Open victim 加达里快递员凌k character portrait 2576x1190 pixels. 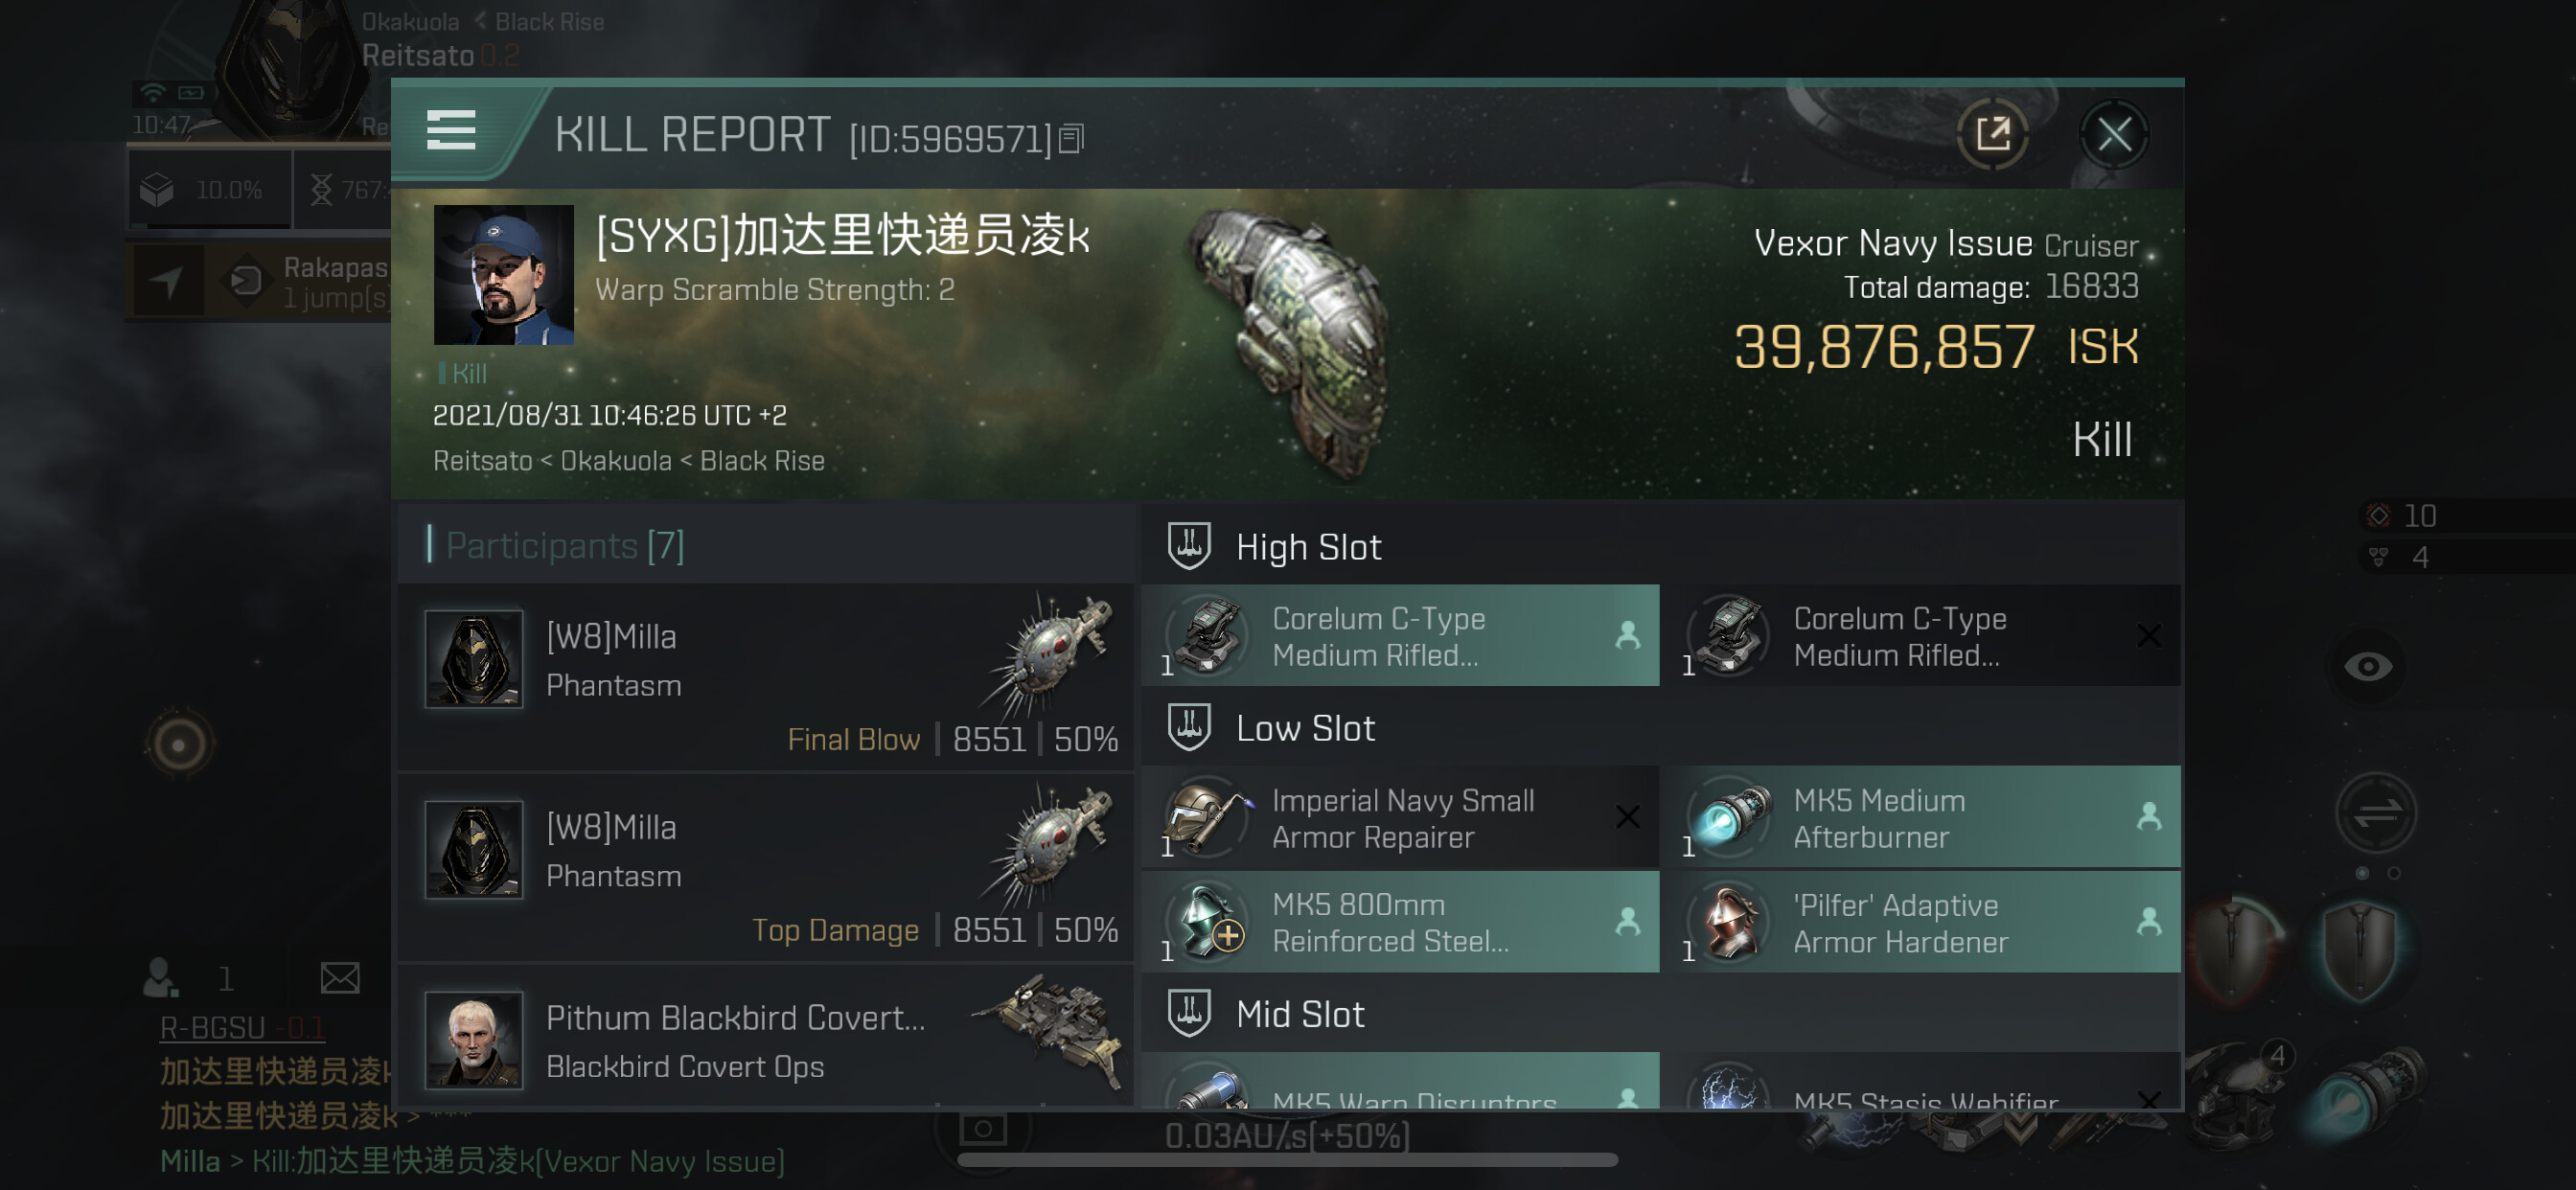click(504, 275)
